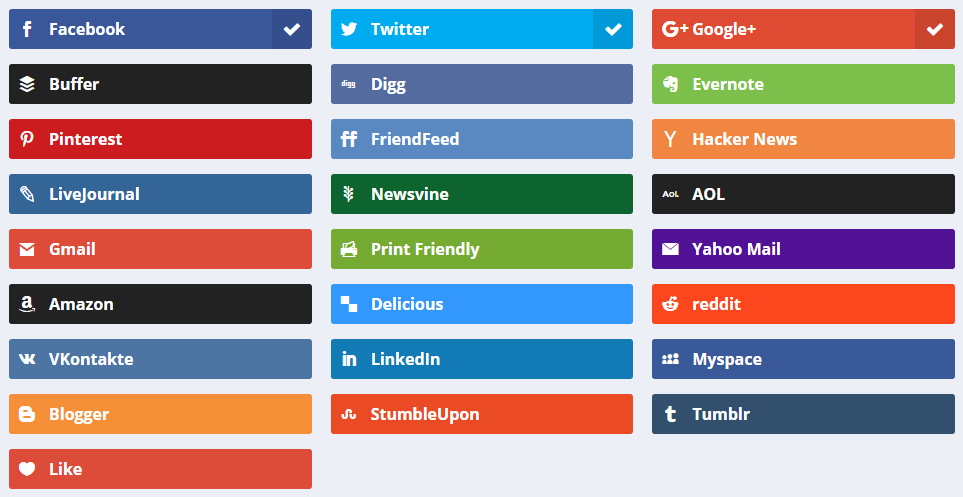963x497 pixels.
Task: Select the Myspace button
Action: point(803,359)
